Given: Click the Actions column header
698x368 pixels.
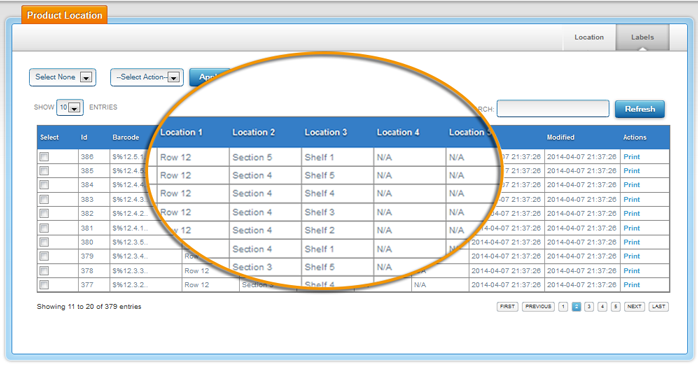Looking at the screenshot, I should click(635, 137).
